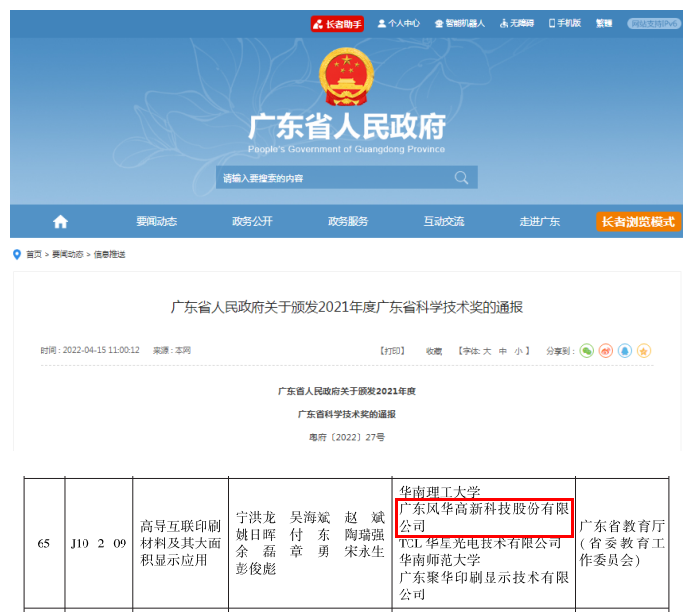Switch to 手机版 mobile version
This screenshot has height=612, width=693.
[564, 23]
